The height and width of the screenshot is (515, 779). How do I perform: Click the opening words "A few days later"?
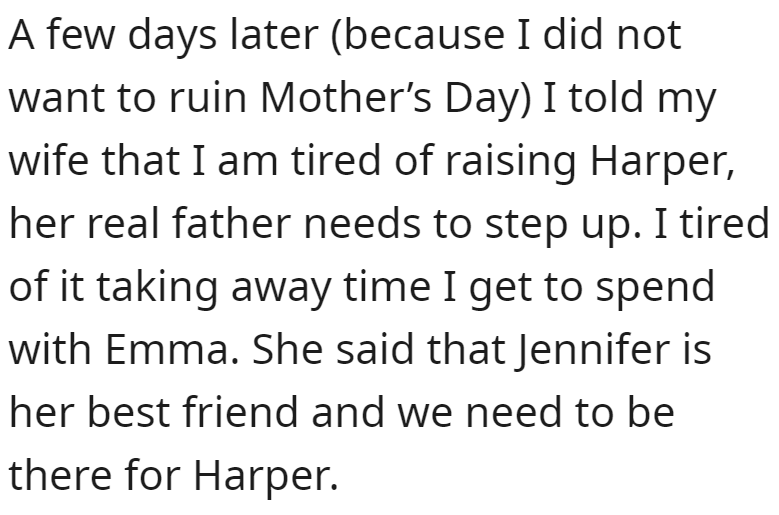point(163,35)
